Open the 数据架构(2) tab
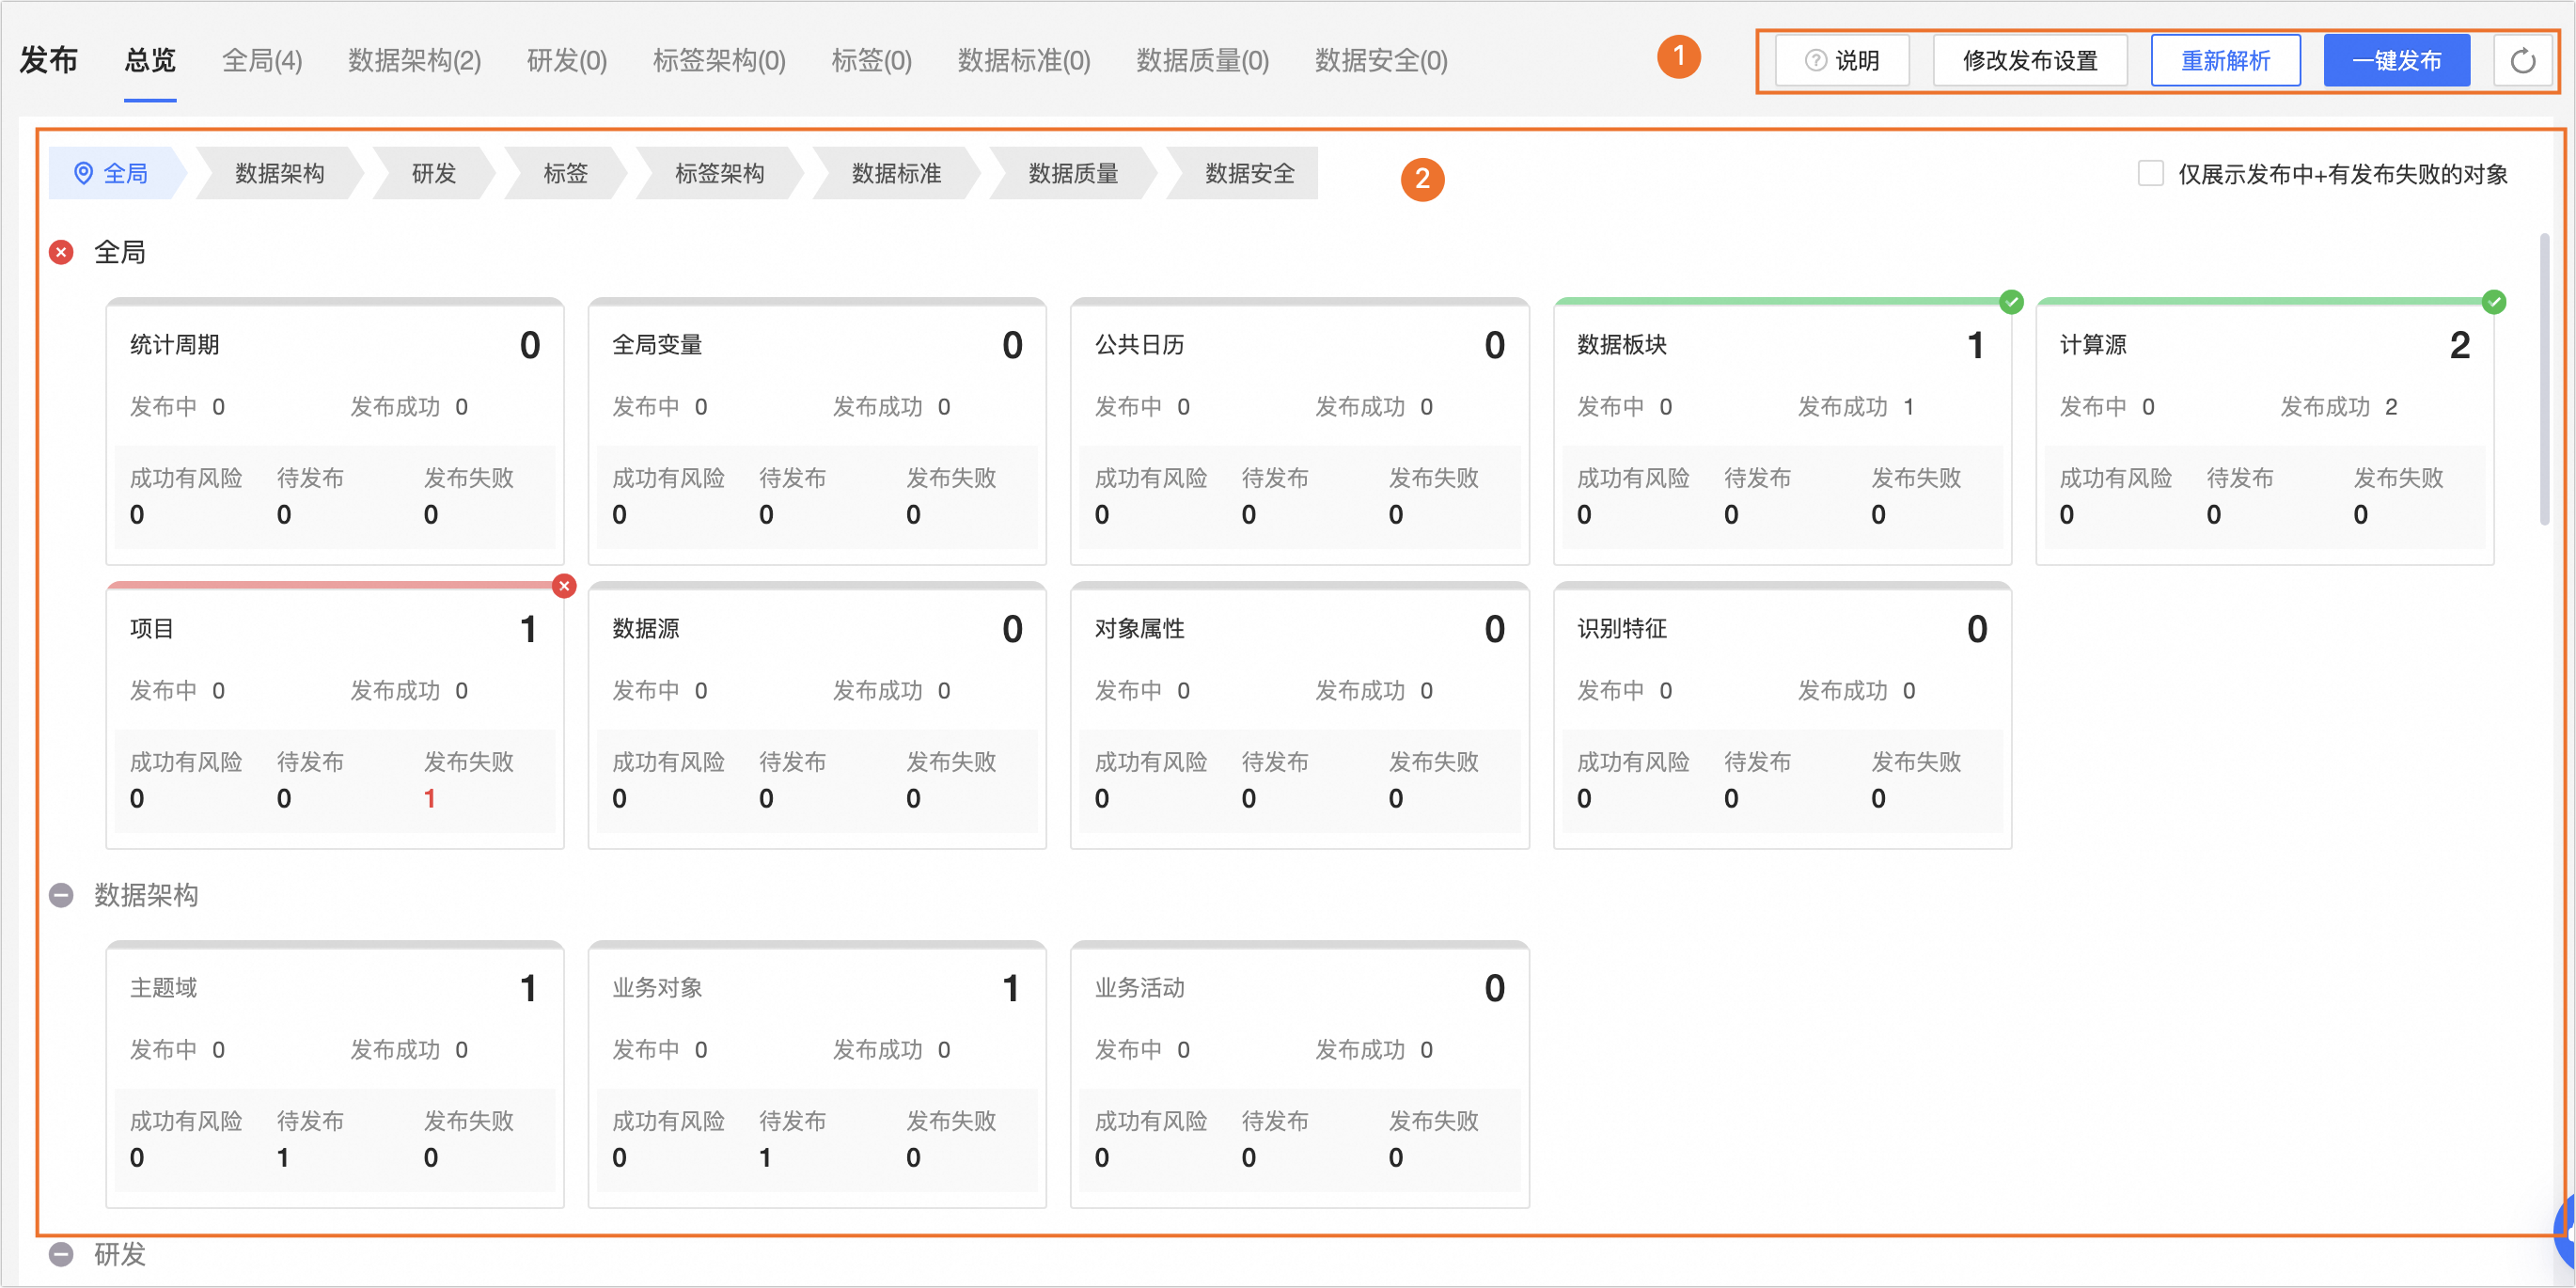This screenshot has width=2576, height=1288. tap(414, 61)
